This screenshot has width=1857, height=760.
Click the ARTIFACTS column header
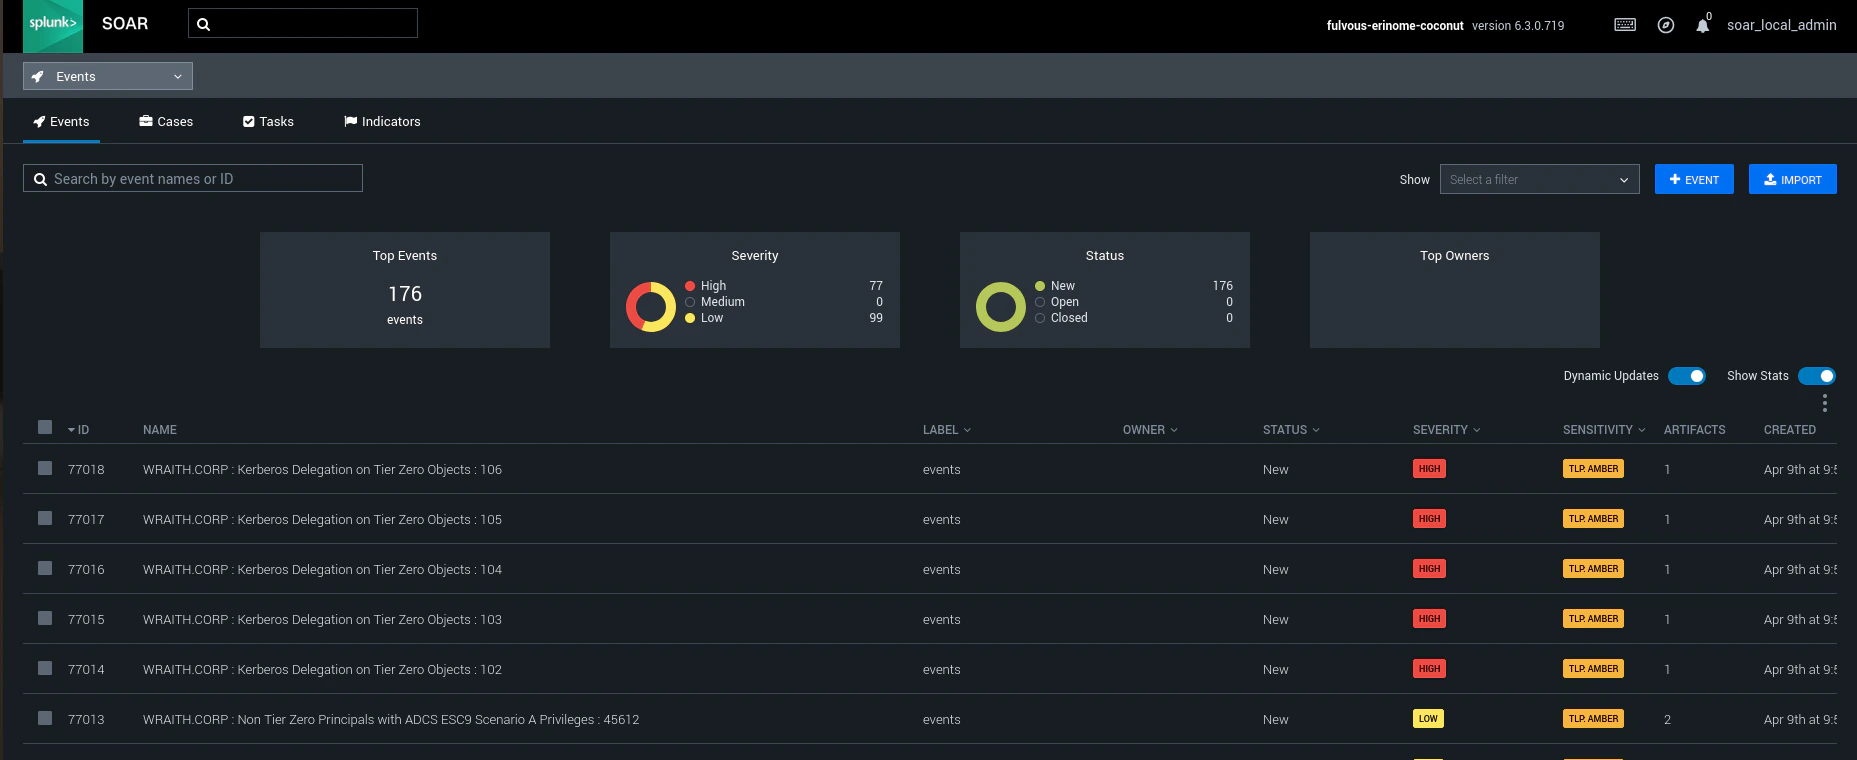point(1694,430)
